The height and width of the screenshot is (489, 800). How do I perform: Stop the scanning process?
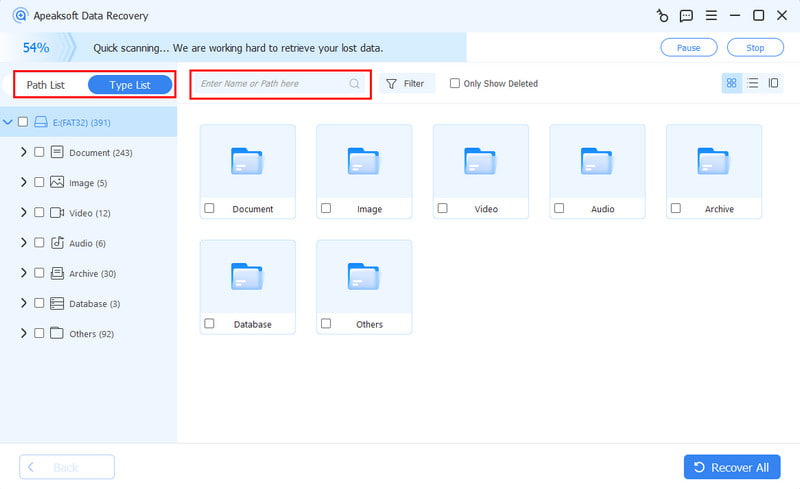click(755, 47)
